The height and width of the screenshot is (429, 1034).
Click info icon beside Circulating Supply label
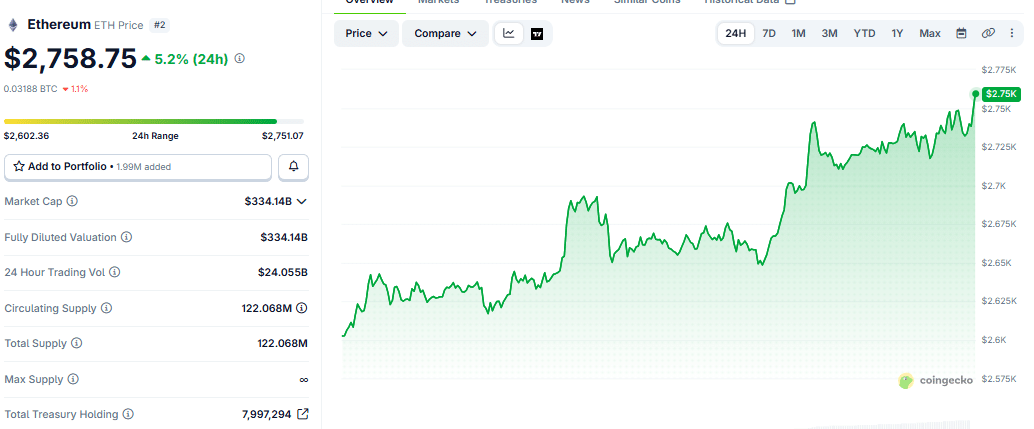[106, 308]
